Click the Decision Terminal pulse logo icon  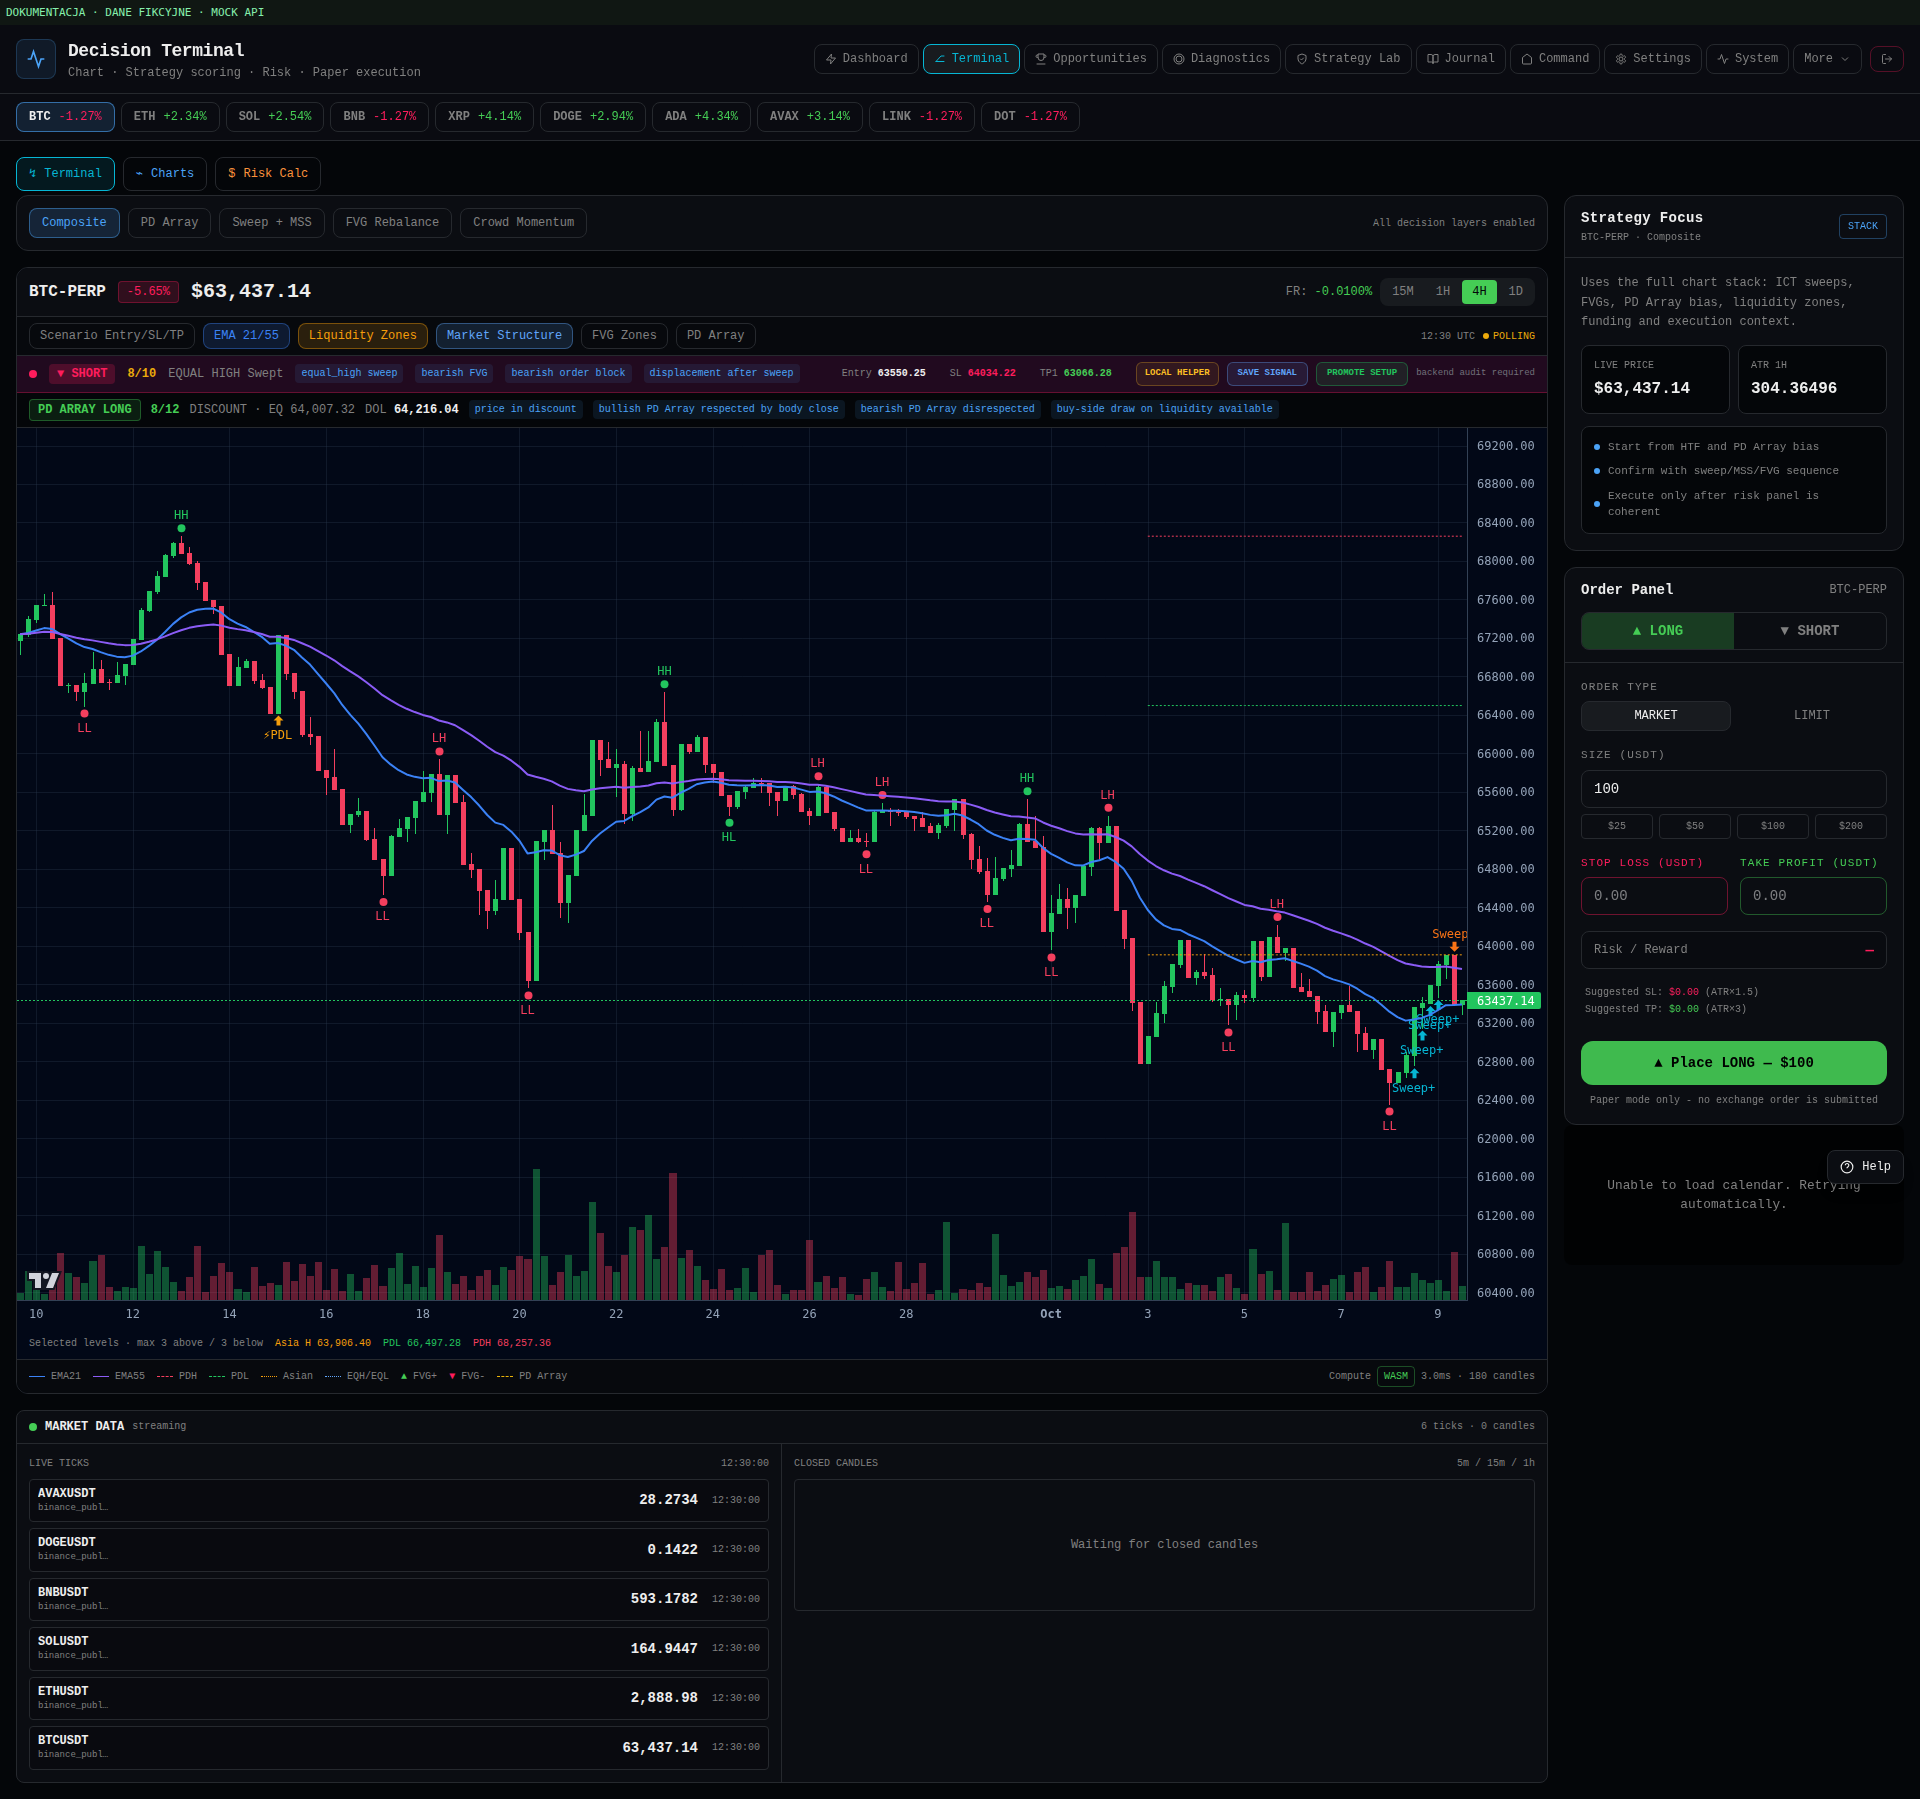36,59
